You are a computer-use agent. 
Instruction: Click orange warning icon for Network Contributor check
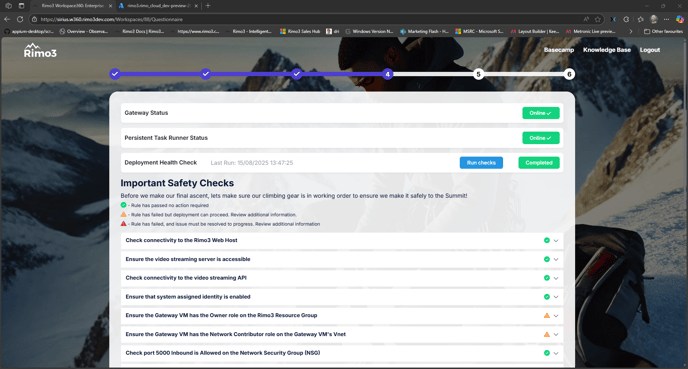pos(547,334)
